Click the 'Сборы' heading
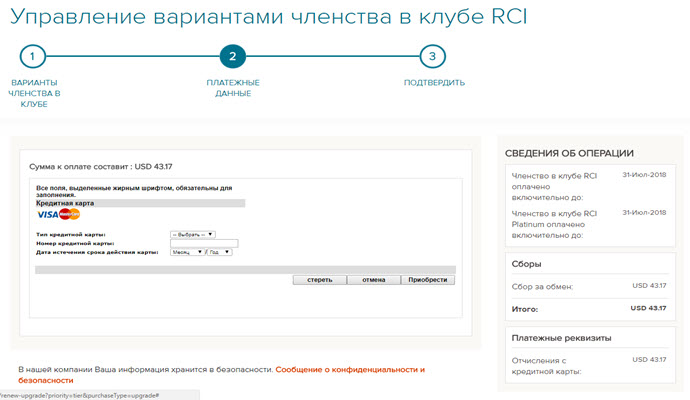Screen dimensions: 690x400 [526, 264]
